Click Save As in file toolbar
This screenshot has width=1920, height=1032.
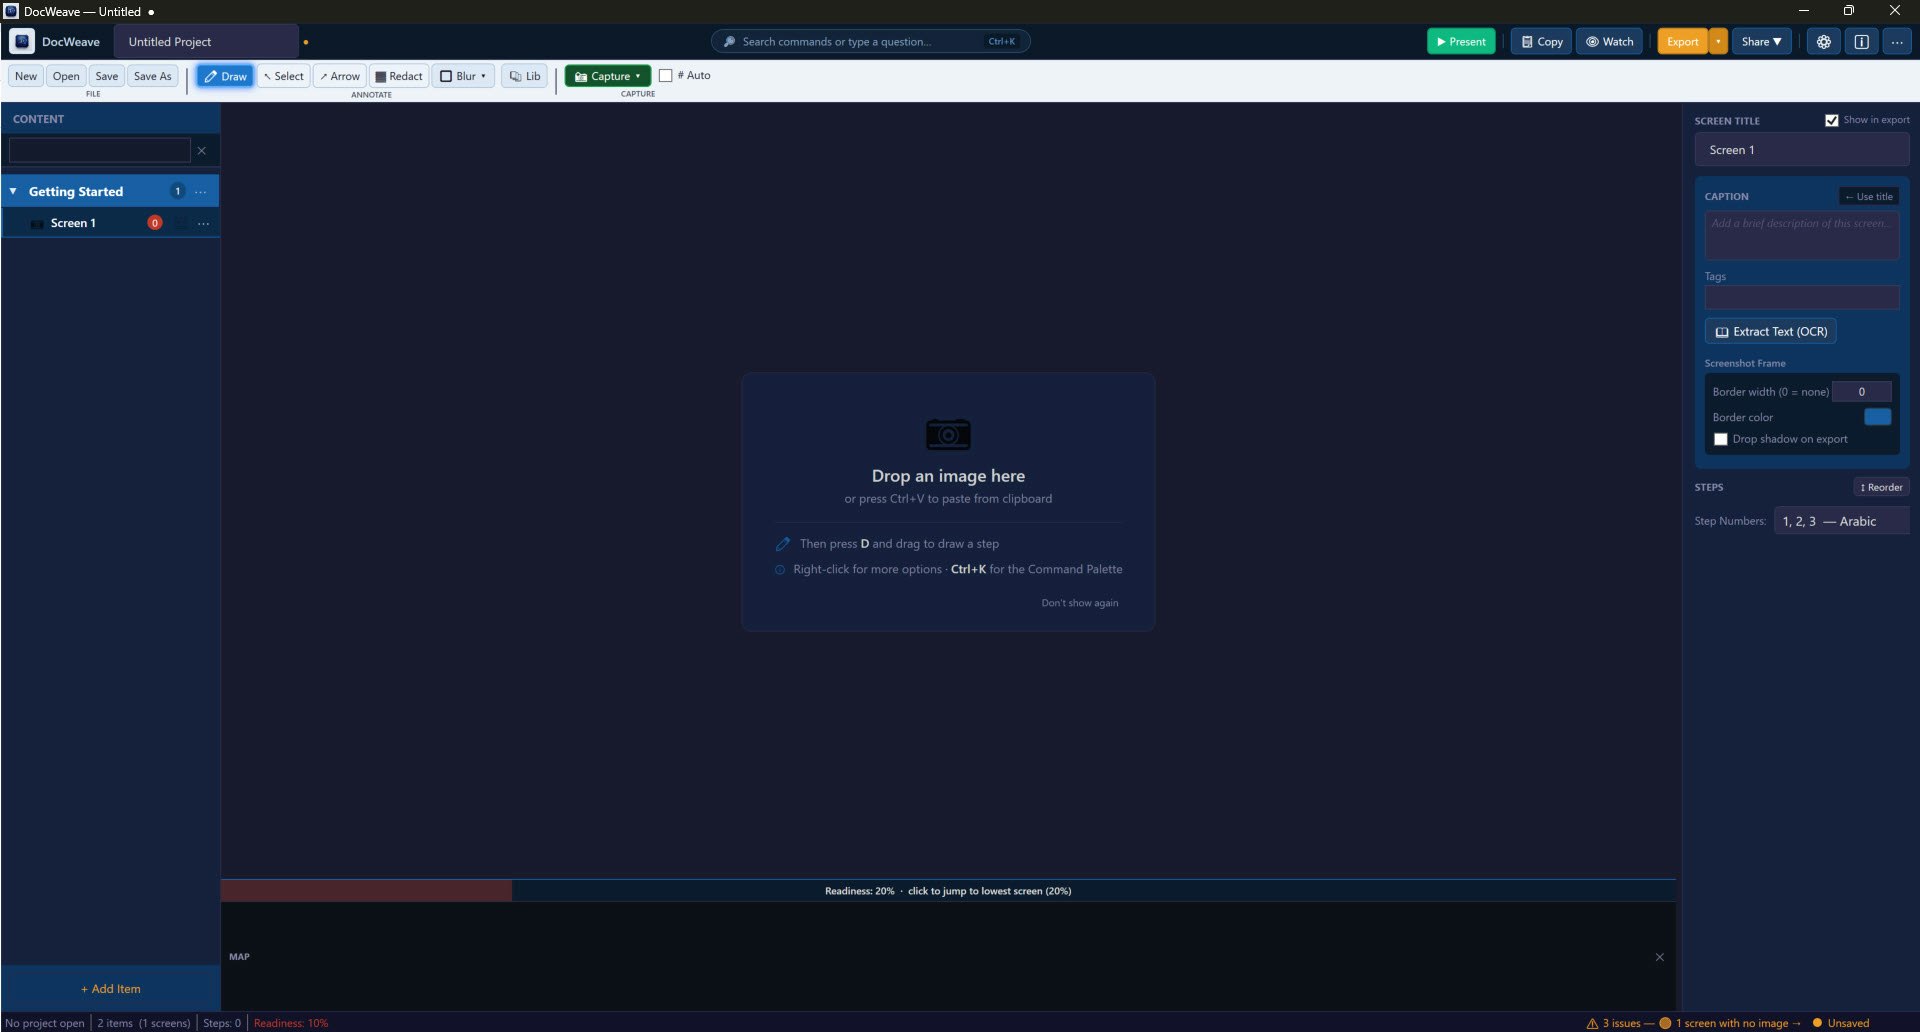(x=153, y=76)
